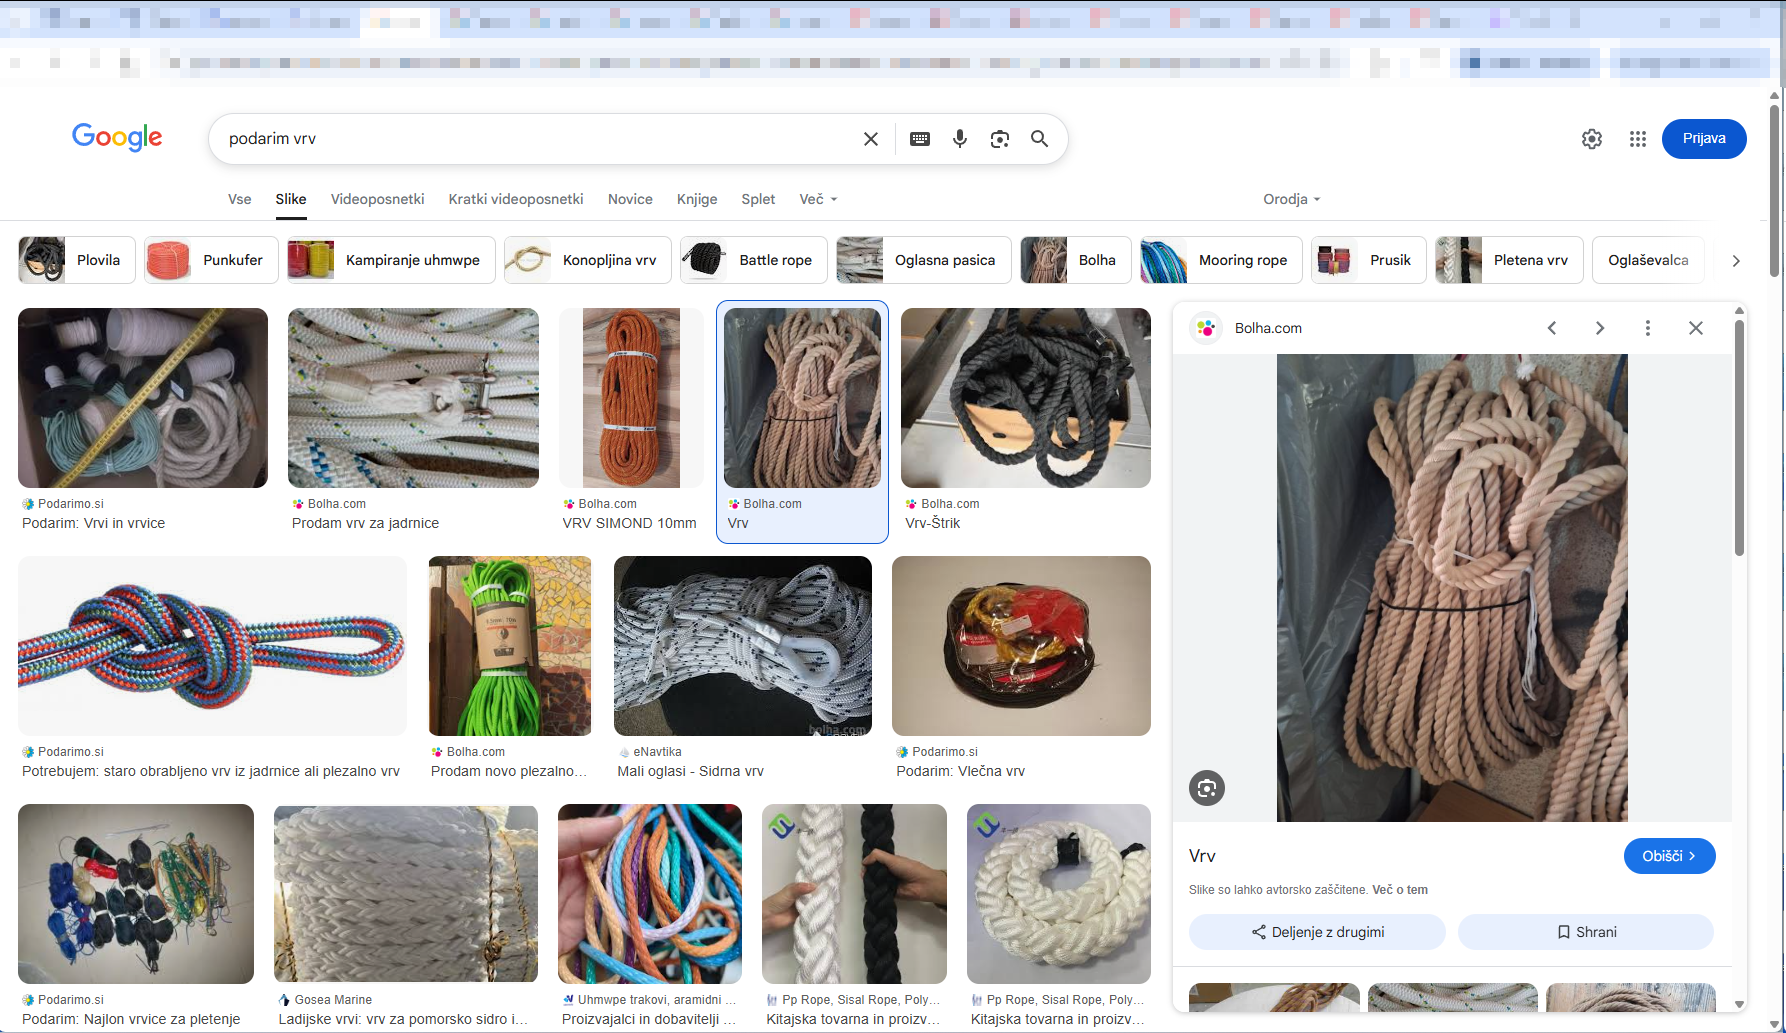Select the Punkufer filter chip

click(212, 260)
